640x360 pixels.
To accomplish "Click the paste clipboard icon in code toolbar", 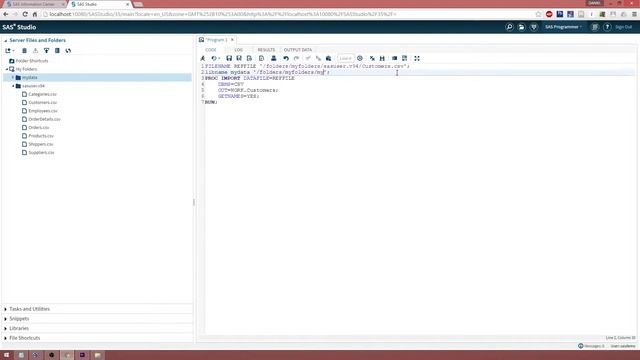I will (328, 58).
